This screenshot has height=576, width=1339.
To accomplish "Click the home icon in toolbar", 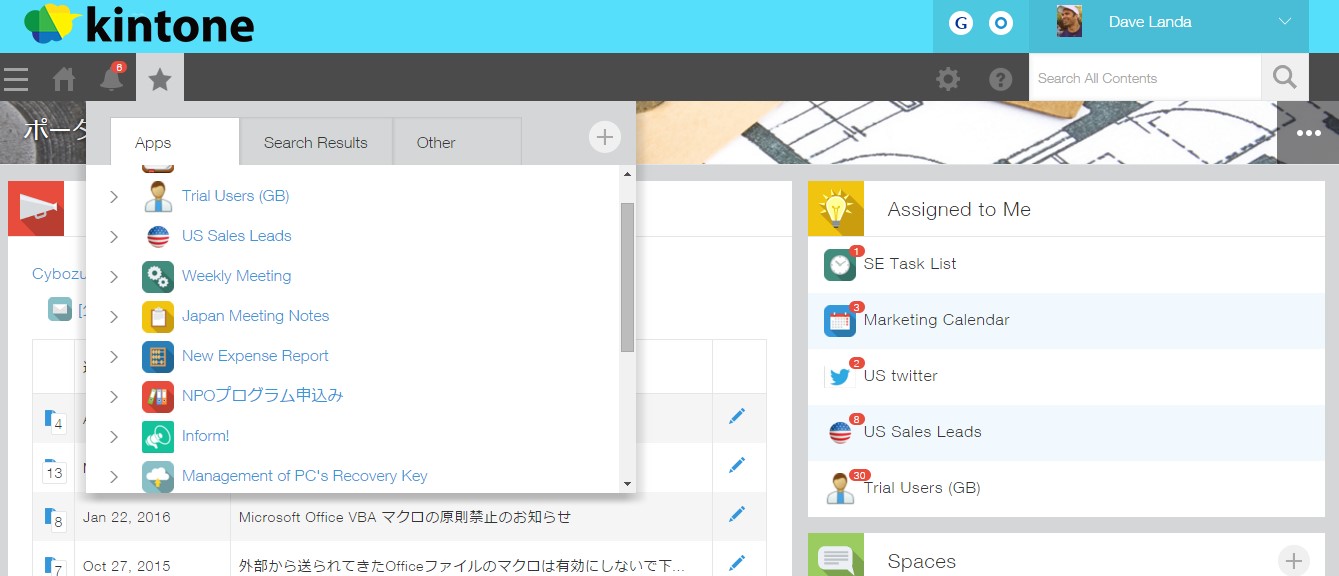I will 64,78.
